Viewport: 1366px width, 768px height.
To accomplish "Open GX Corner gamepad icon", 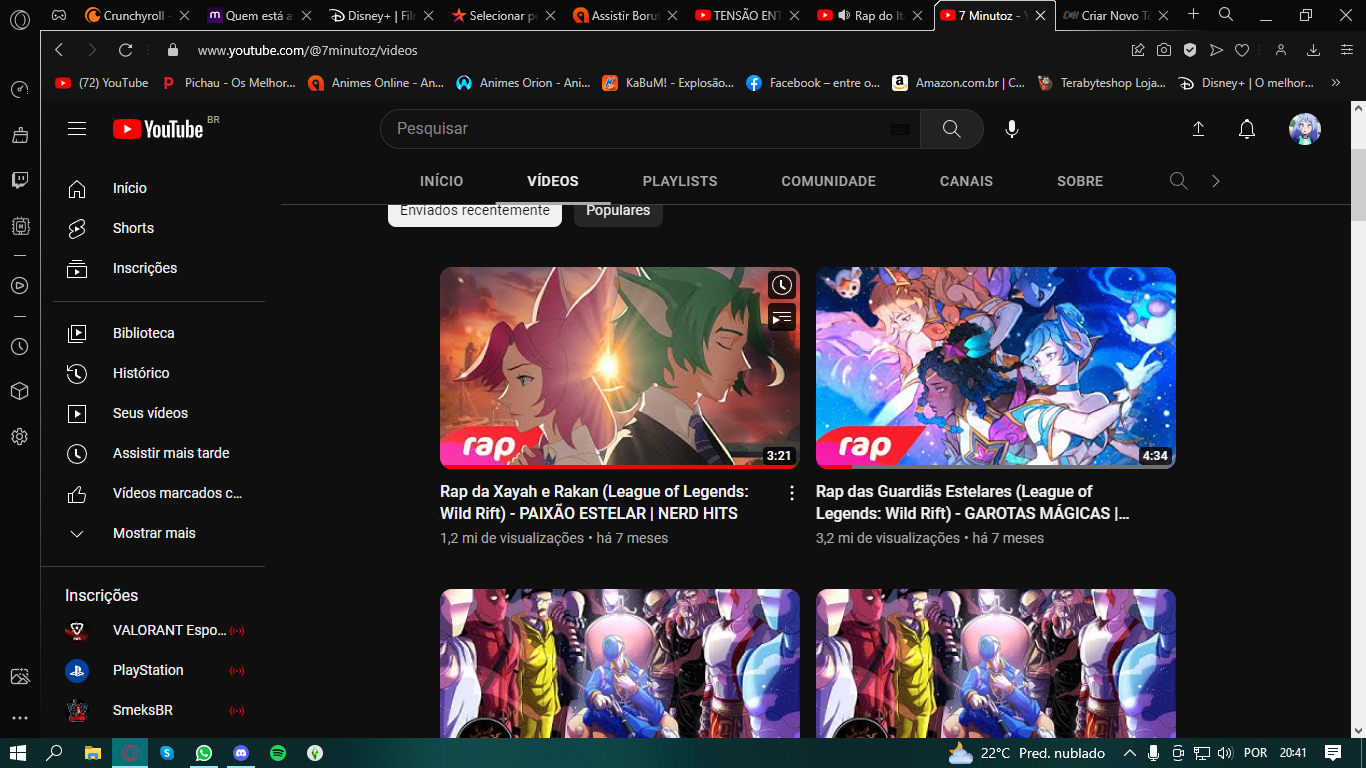I will click(x=59, y=15).
